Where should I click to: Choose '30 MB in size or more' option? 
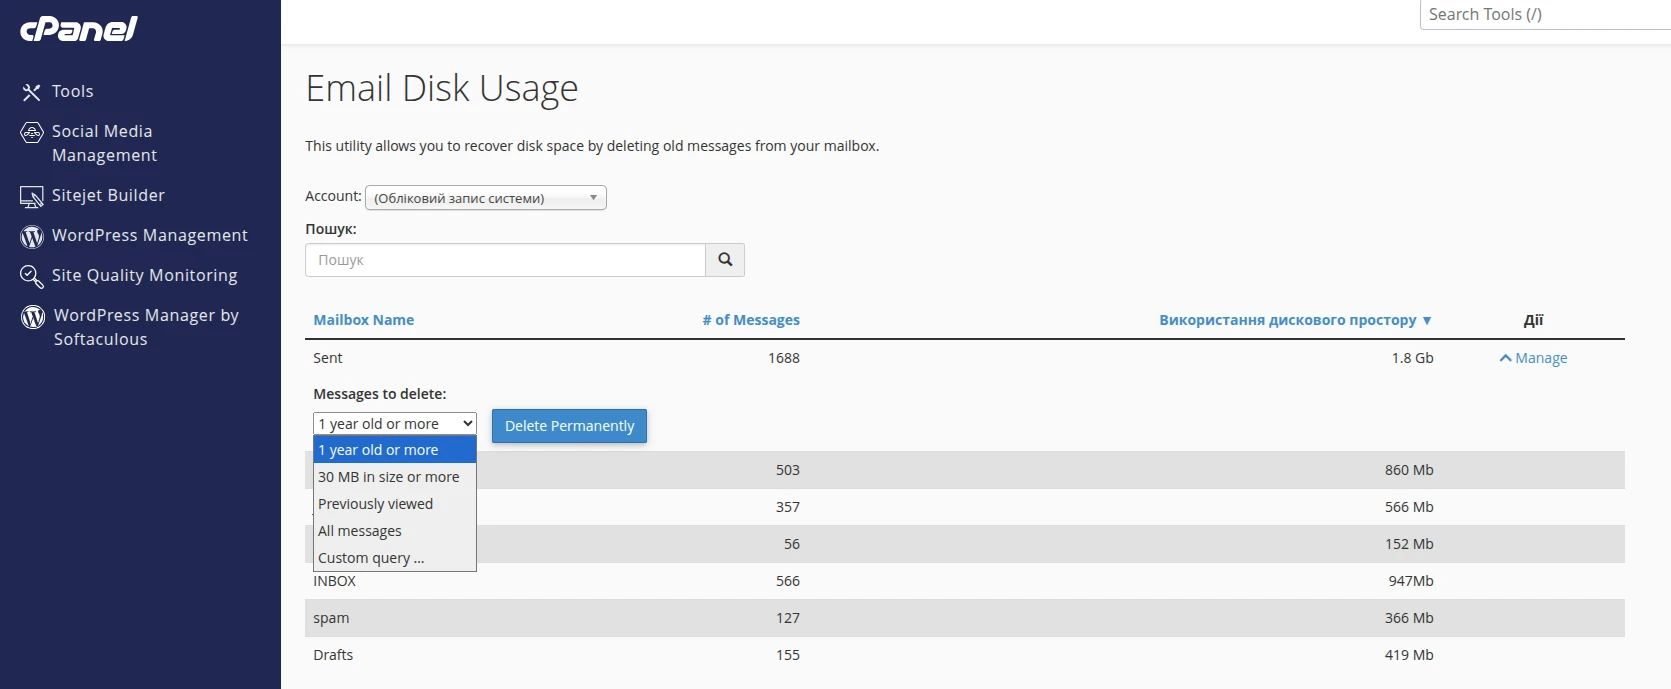point(389,477)
